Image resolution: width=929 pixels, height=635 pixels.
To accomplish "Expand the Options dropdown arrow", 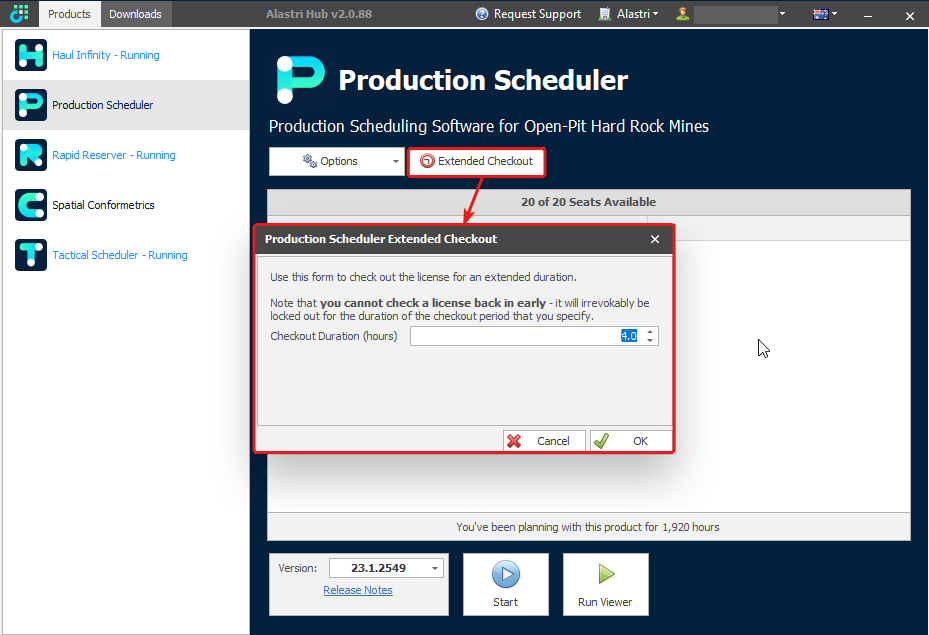I will pos(396,162).
